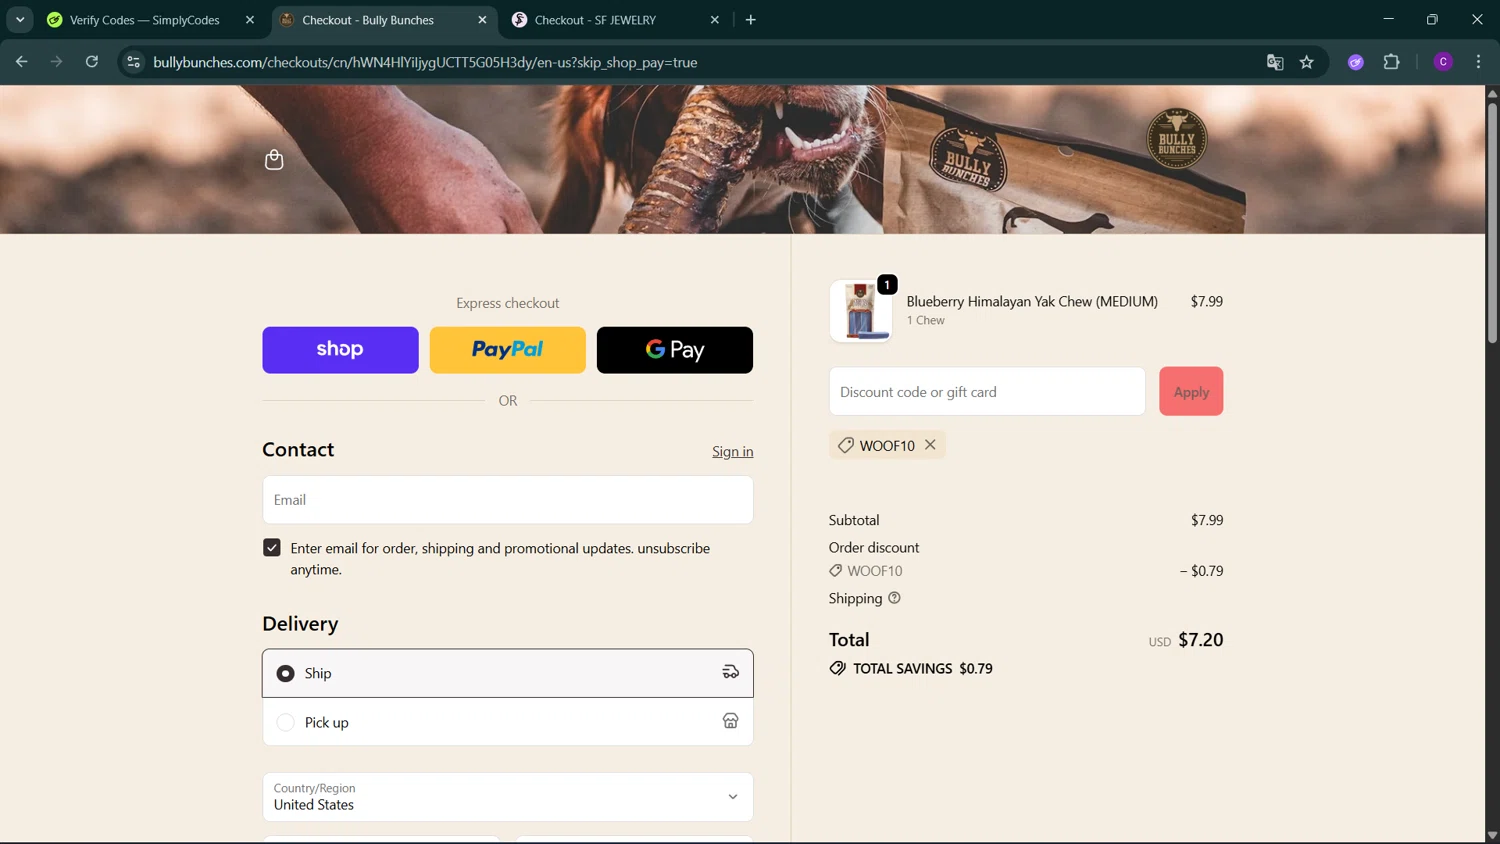Click the browser back arrow
Image resolution: width=1500 pixels, height=844 pixels.
pyautogui.click(x=21, y=62)
